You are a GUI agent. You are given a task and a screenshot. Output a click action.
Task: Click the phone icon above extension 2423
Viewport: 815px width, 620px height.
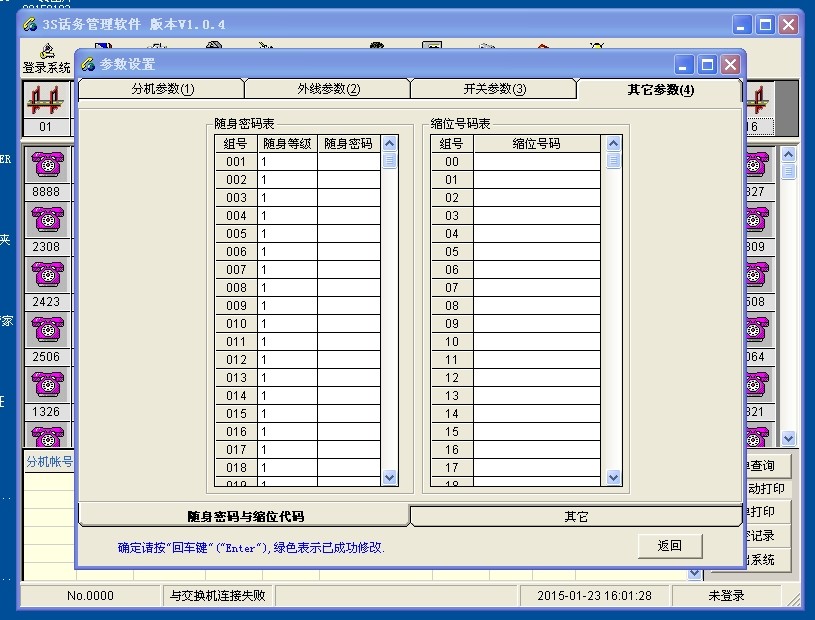tap(47, 275)
